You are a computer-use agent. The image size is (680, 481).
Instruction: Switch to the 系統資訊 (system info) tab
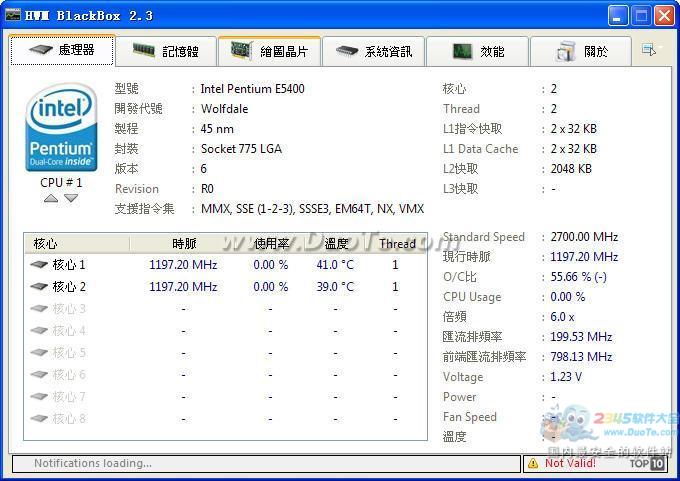point(373,52)
